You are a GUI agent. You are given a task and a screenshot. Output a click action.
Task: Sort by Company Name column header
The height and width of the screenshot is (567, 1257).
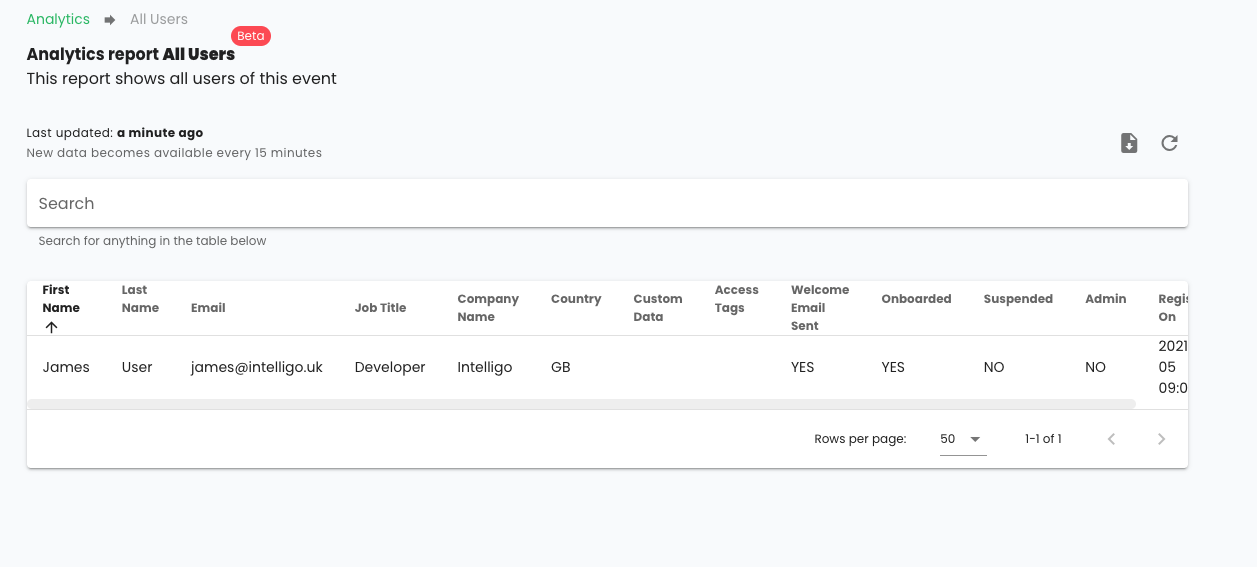pos(488,308)
